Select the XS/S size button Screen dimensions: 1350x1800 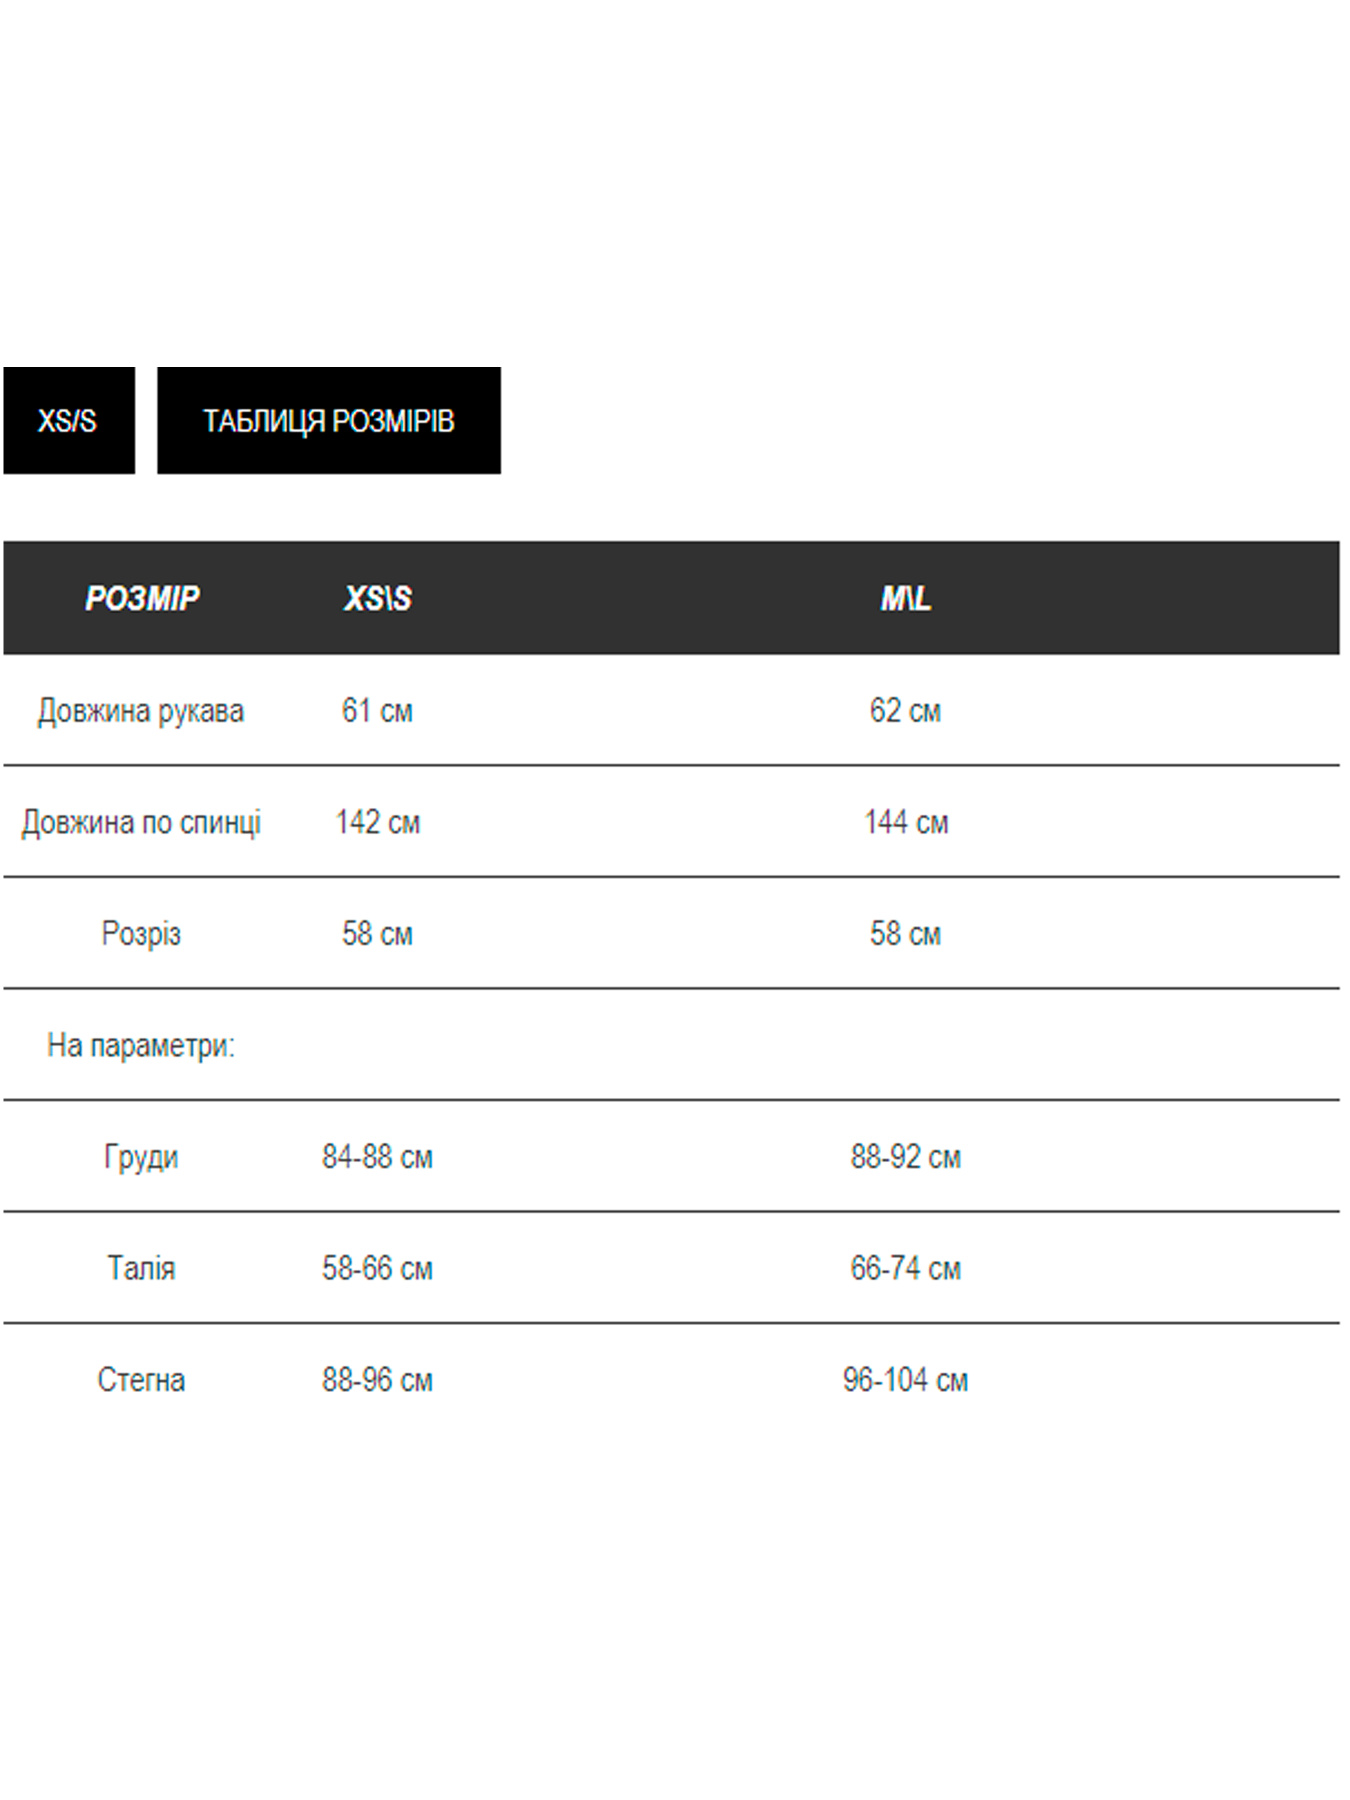[68, 420]
